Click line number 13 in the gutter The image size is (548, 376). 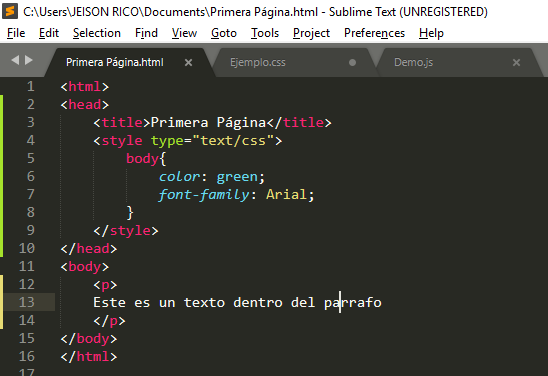pos(27,302)
